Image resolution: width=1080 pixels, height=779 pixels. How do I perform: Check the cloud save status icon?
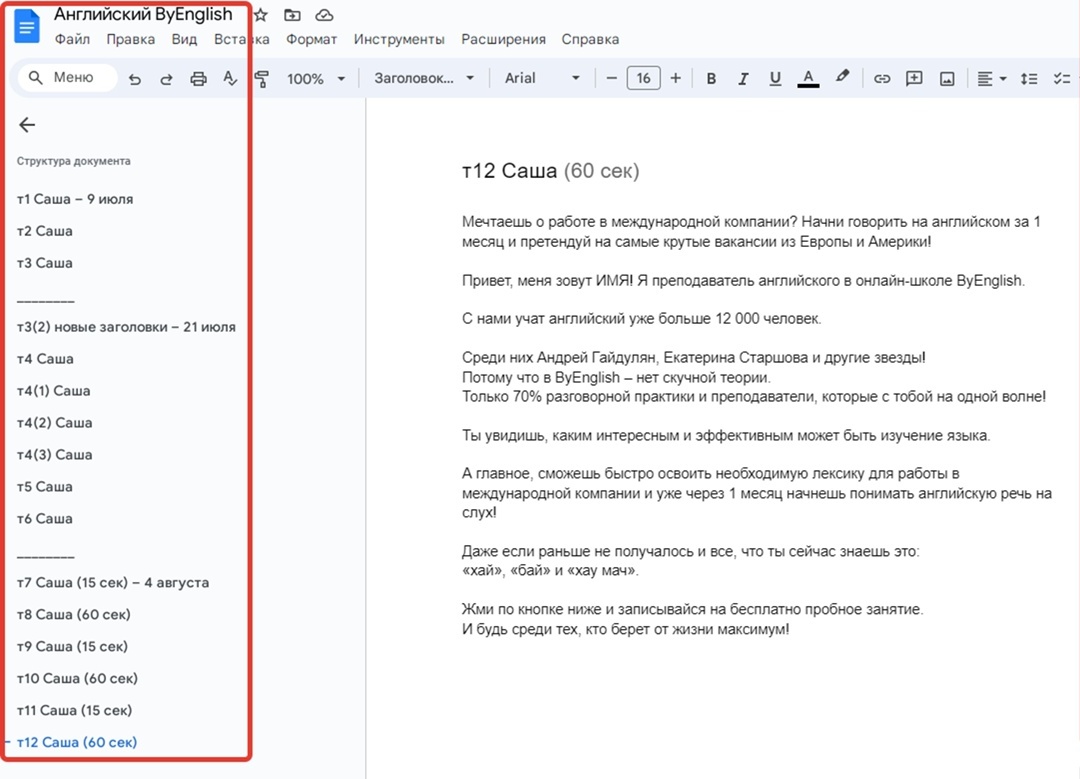[x=324, y=14]
